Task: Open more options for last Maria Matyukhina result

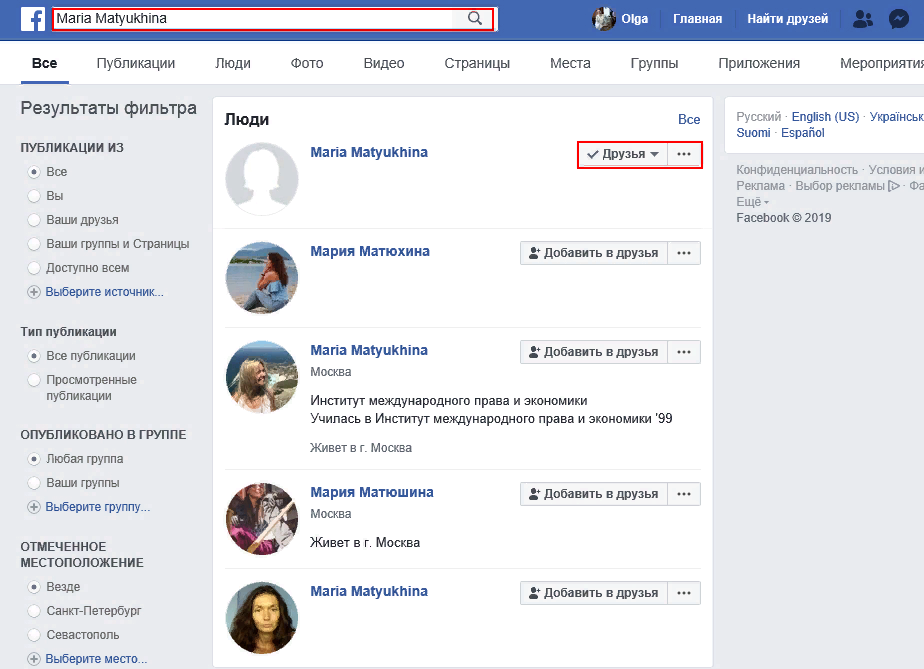Action: coord(684,593)
